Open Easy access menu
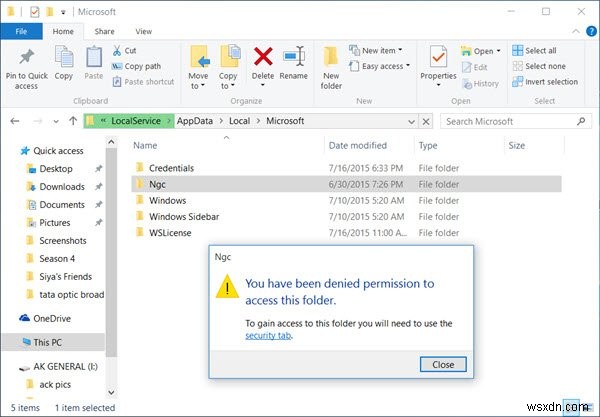The image size is (600, 417). (379, 66)
